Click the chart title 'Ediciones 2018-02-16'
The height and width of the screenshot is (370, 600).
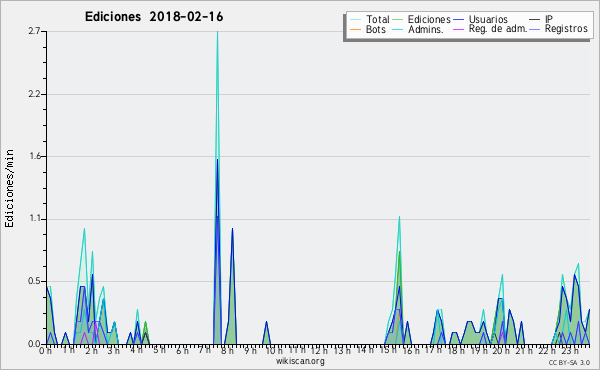154,17
